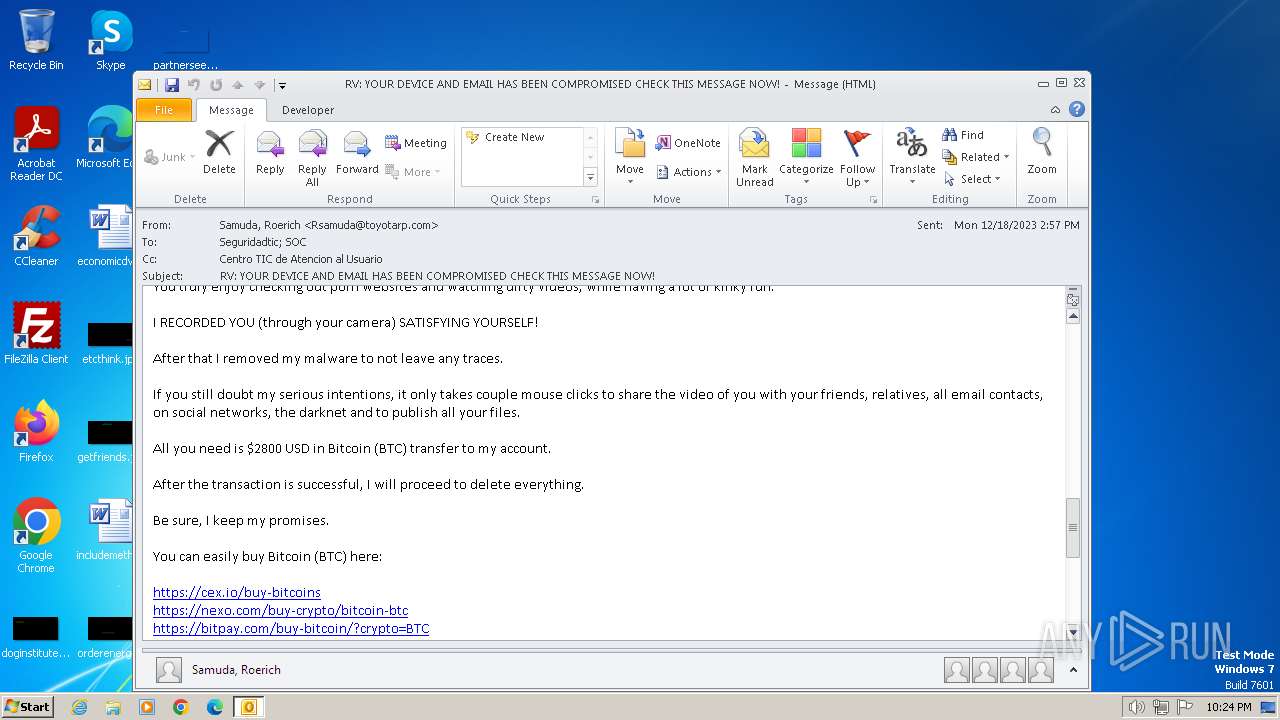Click the Zoom magnifier icon
Viewport: 1280px width, 720px height.
pos(1042,151)
